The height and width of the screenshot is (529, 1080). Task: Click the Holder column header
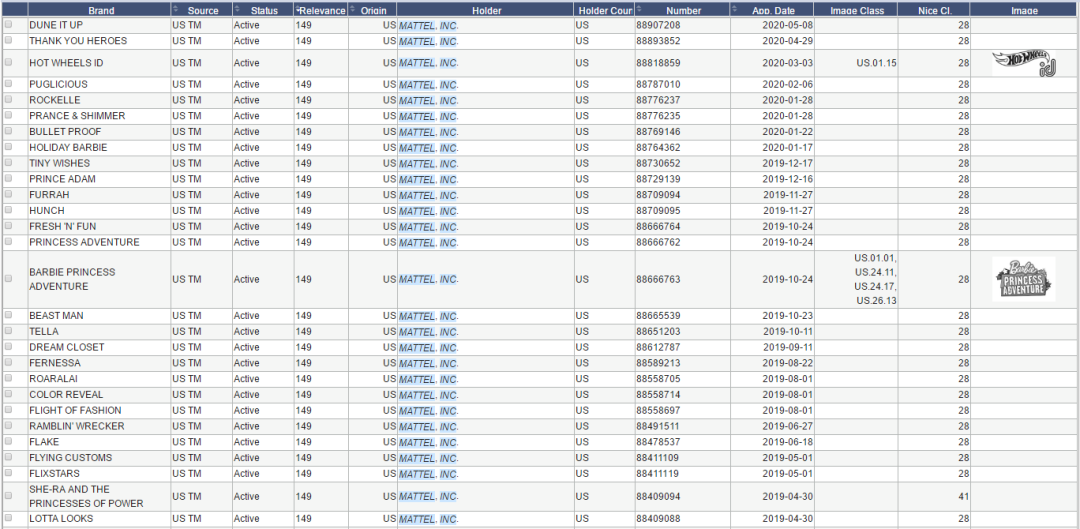tap(486, 10)
